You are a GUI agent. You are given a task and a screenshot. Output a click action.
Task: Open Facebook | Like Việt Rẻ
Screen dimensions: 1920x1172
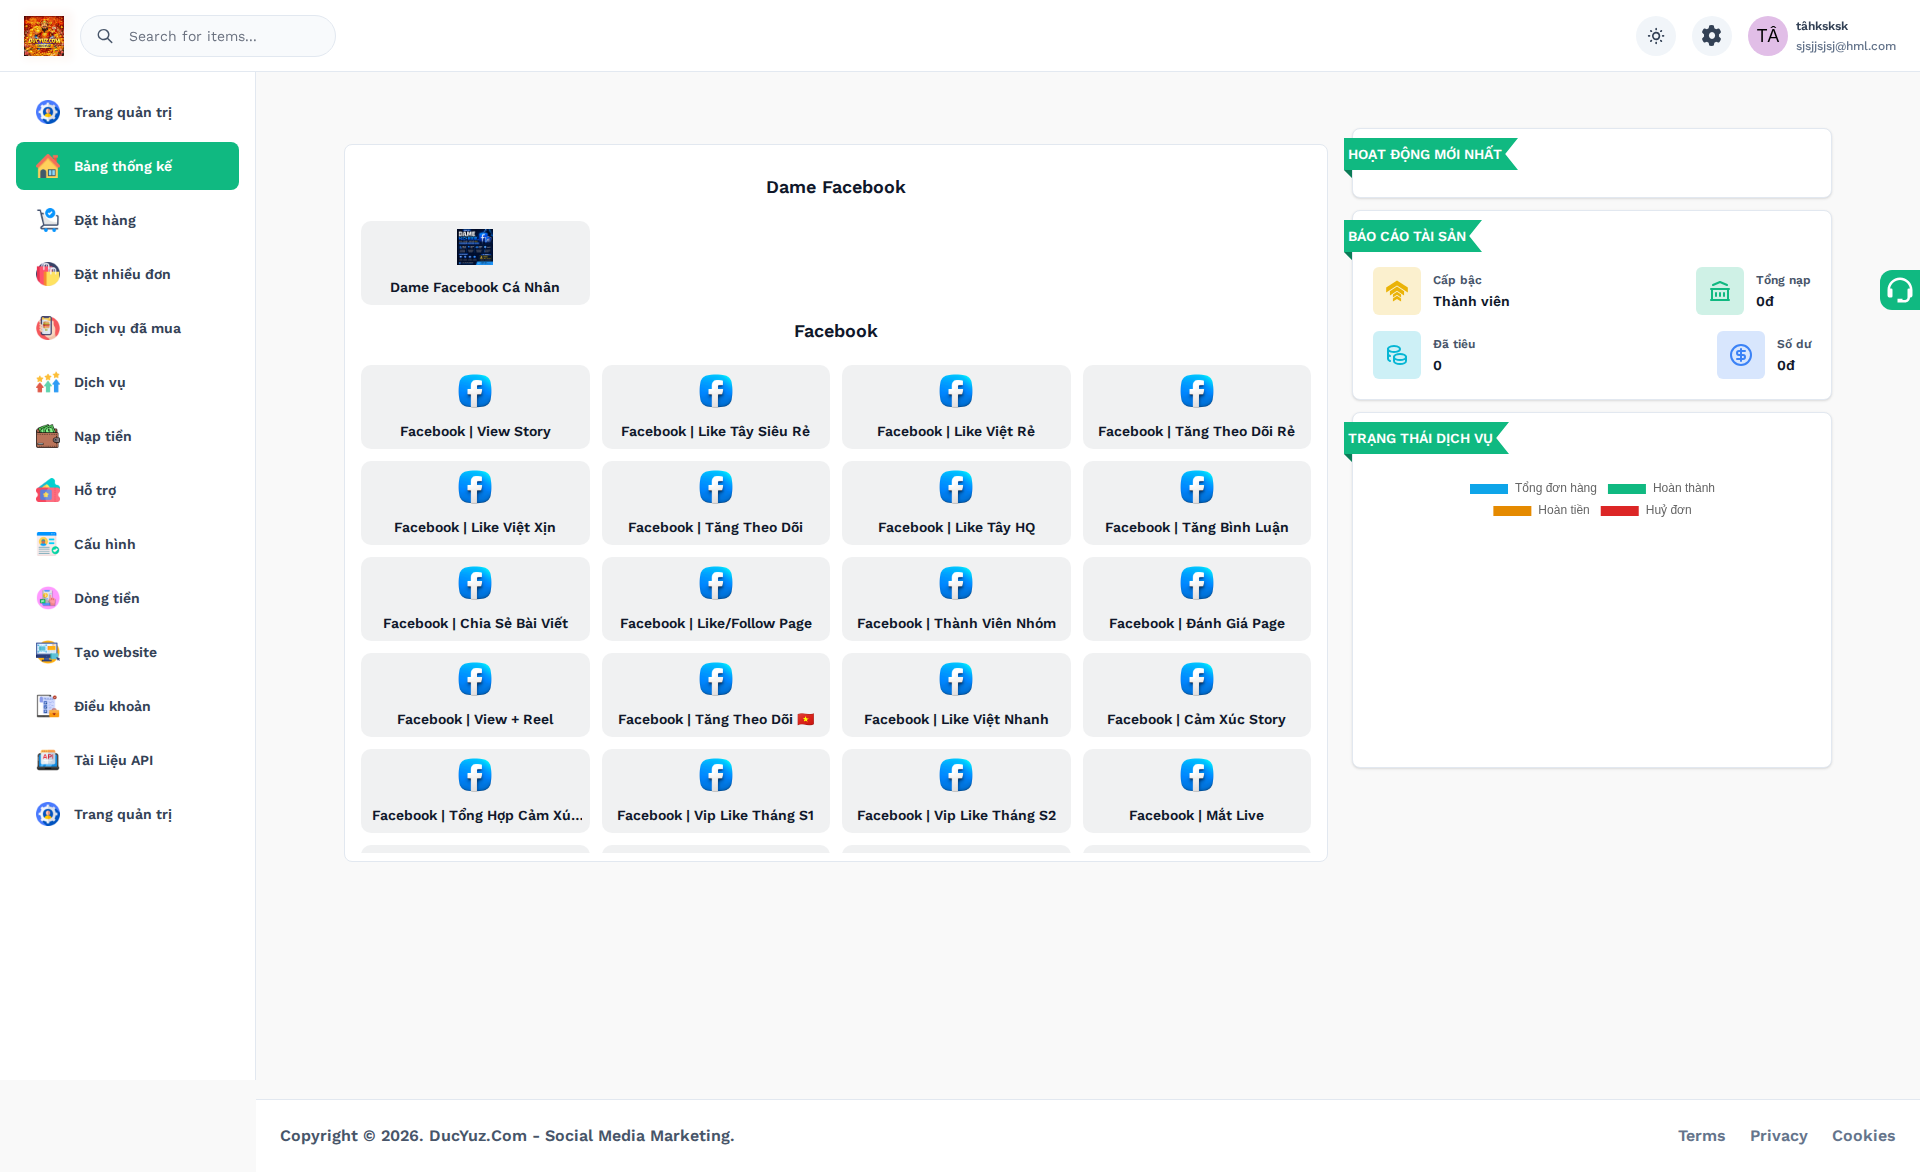click(956, 407)
